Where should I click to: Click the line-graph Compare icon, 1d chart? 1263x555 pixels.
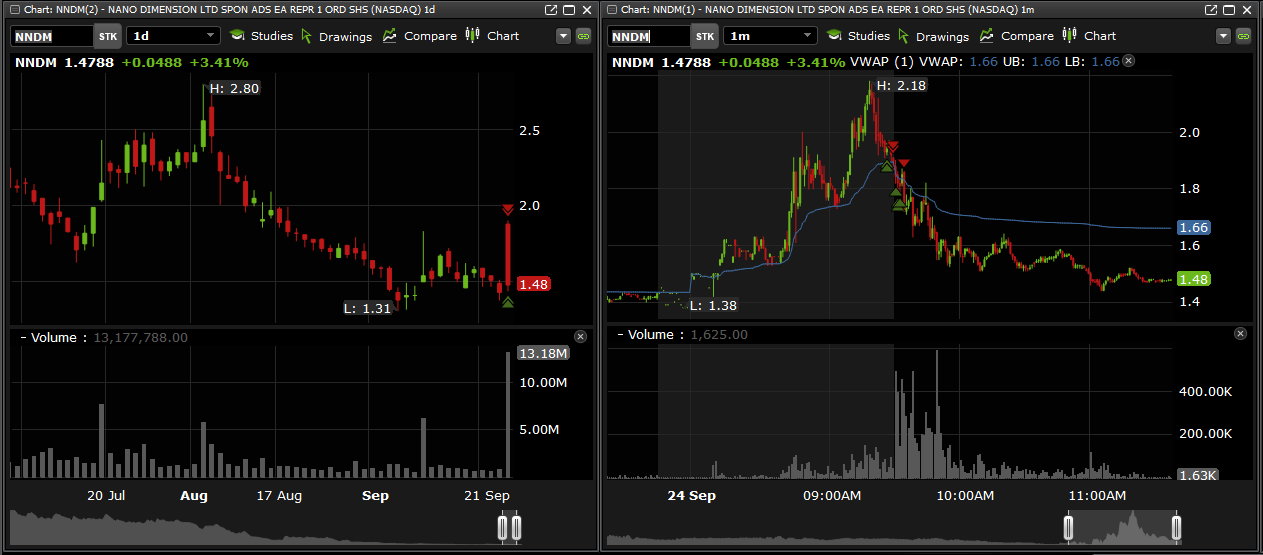pos(390,36)
